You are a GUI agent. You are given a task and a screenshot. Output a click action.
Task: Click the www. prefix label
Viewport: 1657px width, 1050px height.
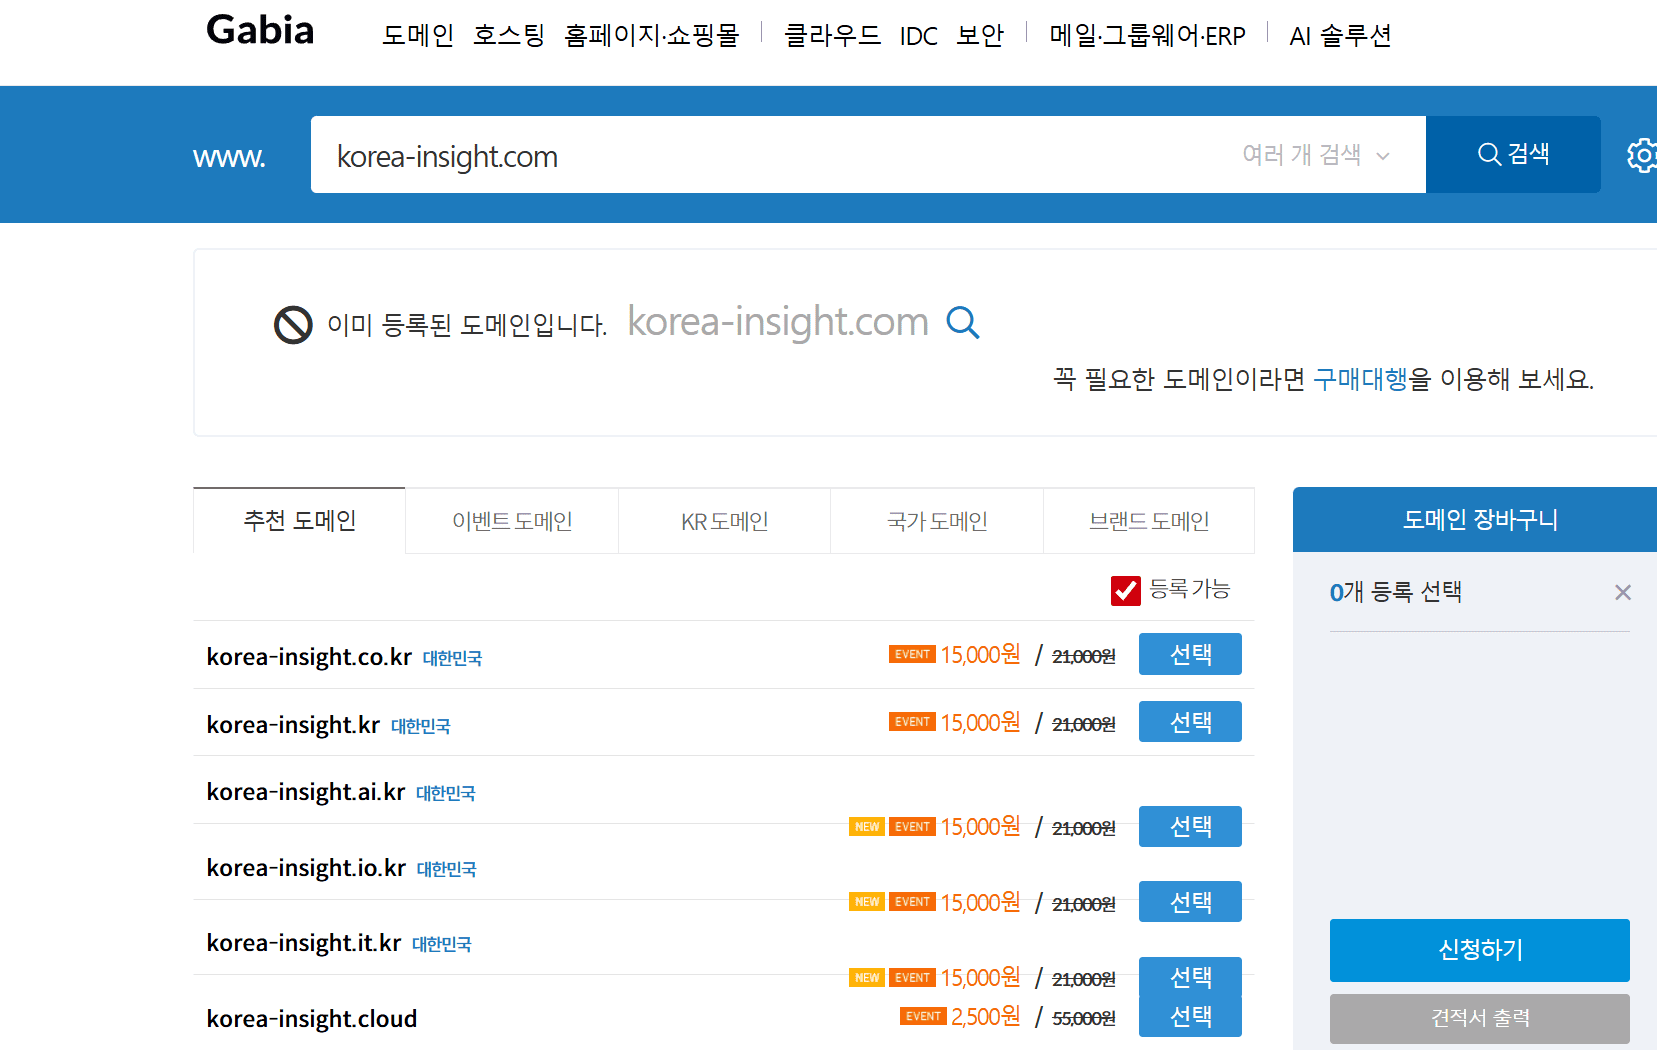pos(229,157)
